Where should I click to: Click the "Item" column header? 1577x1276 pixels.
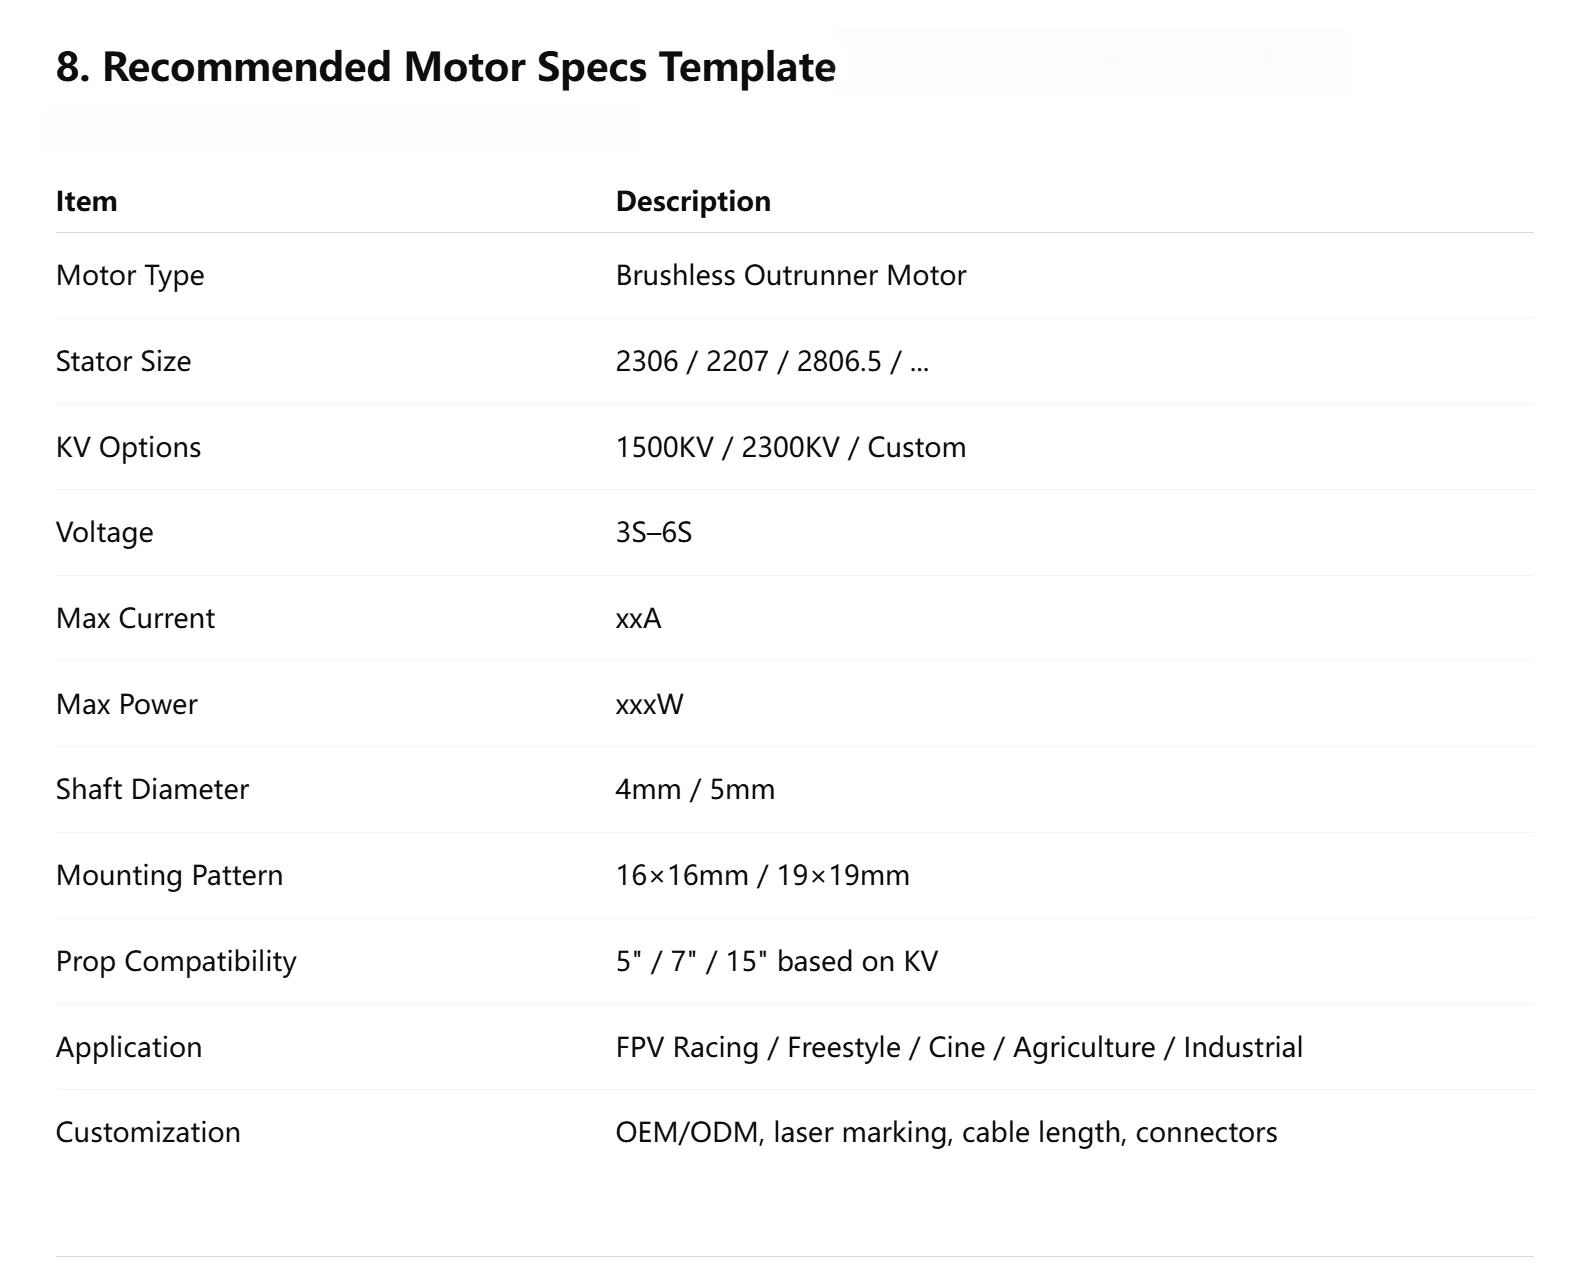point(86,201)
